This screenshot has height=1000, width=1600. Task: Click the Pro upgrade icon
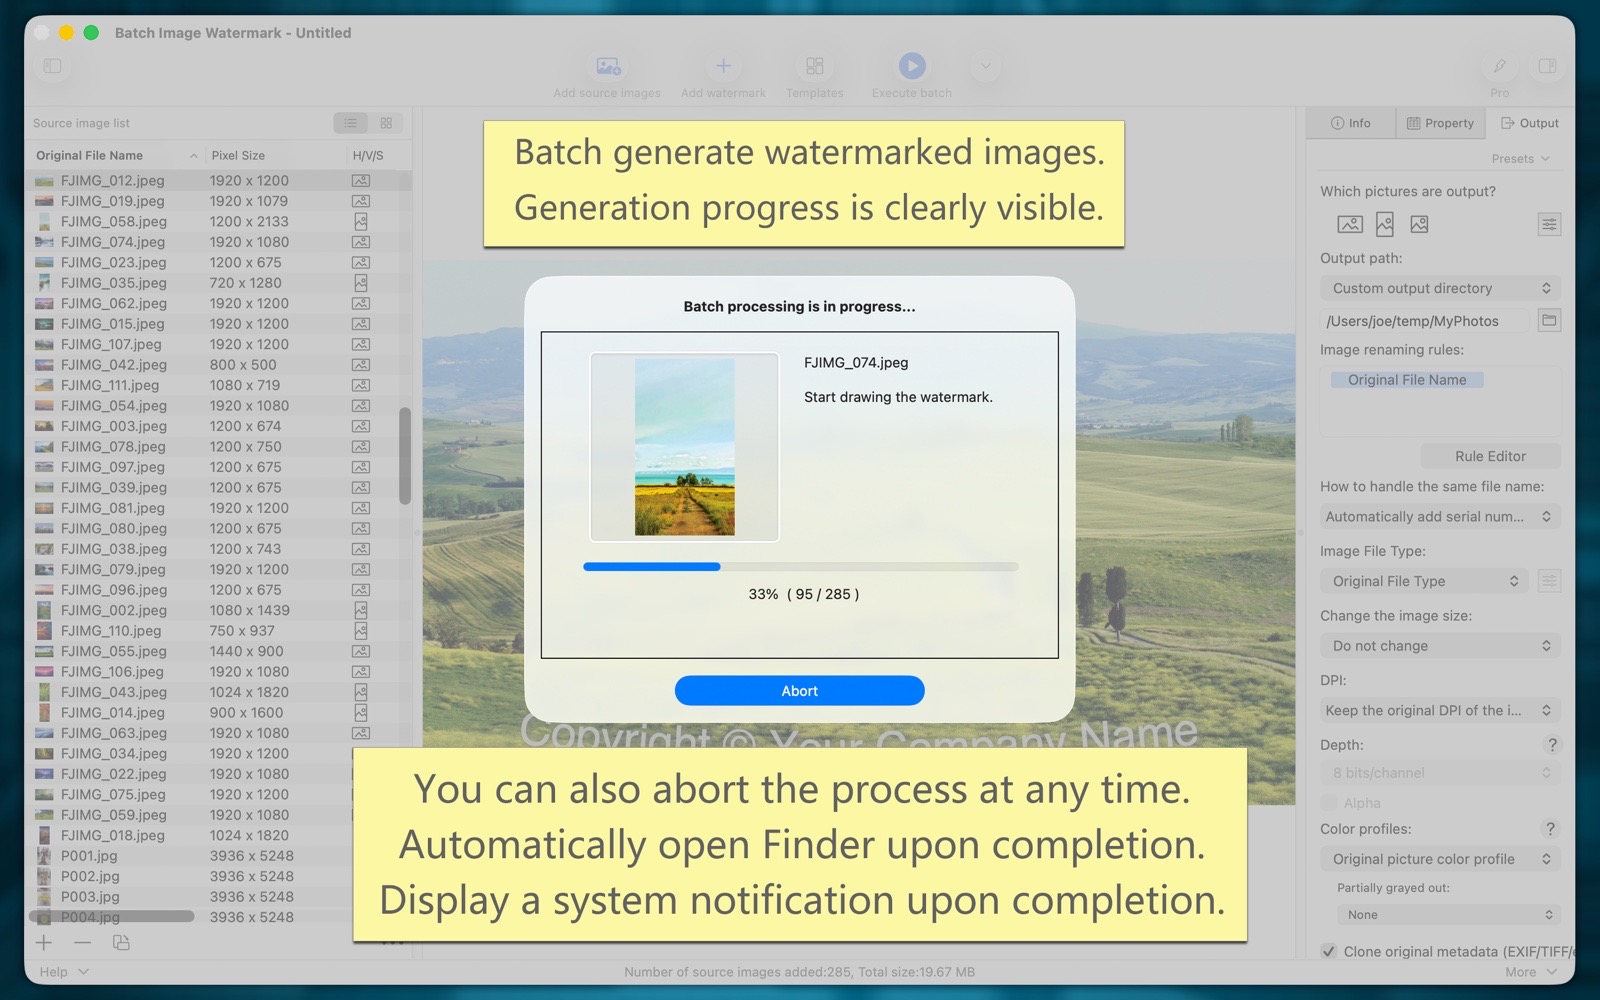tap(1499, 67)
